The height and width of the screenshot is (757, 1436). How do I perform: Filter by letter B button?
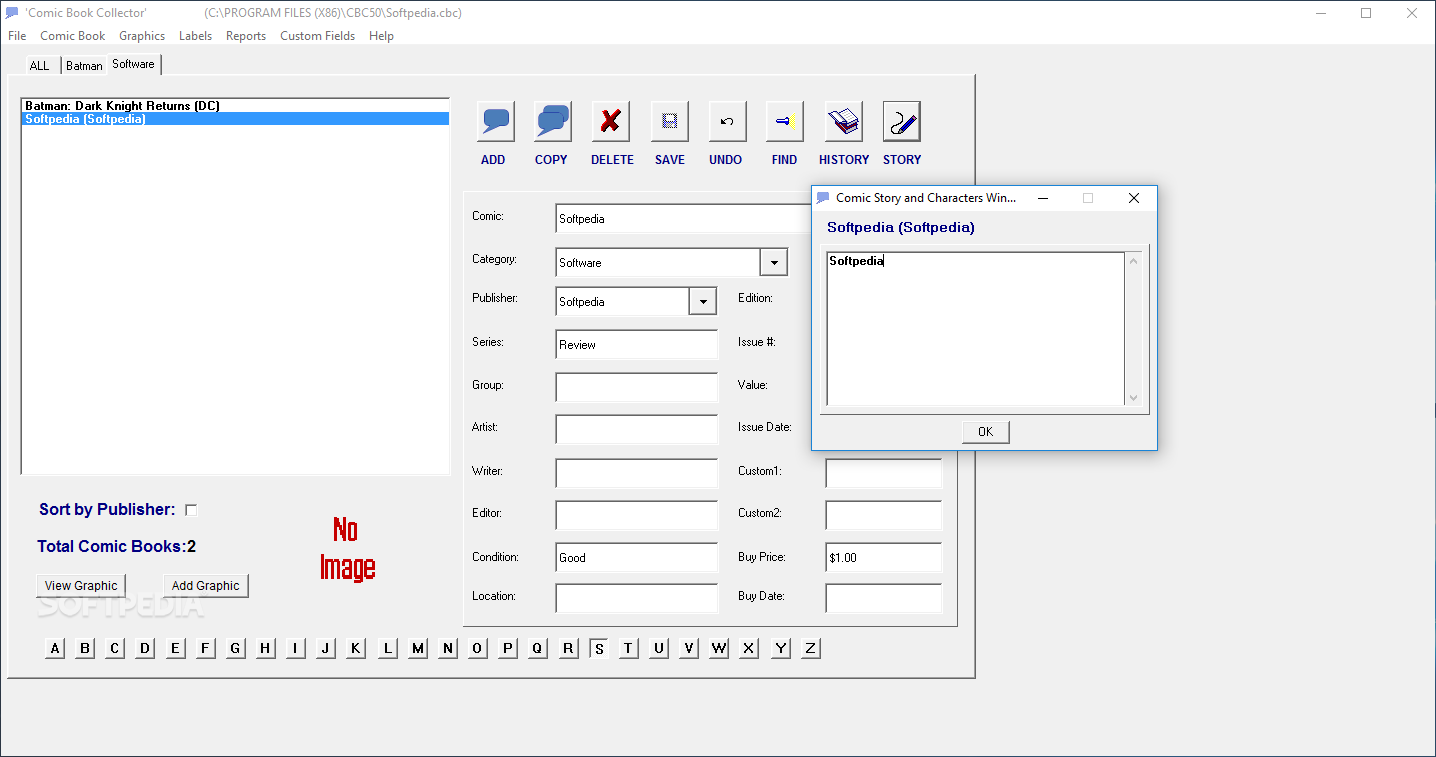85,649
